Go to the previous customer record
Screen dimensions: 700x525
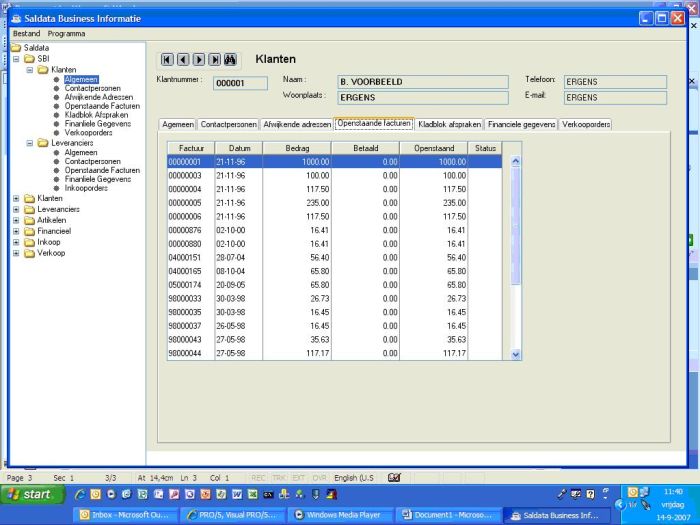coord(183,60)
